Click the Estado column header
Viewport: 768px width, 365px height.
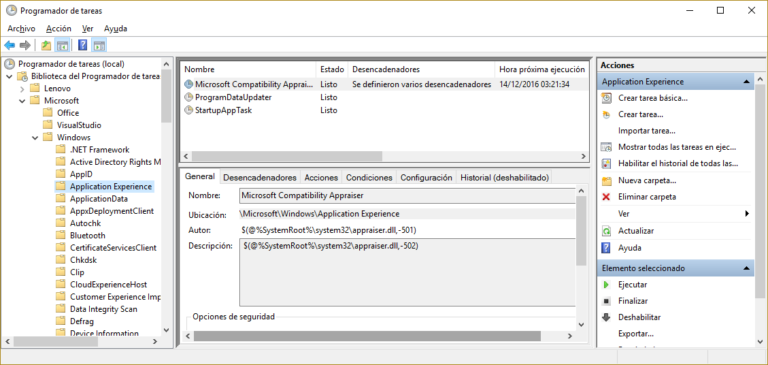click(332, 70)
